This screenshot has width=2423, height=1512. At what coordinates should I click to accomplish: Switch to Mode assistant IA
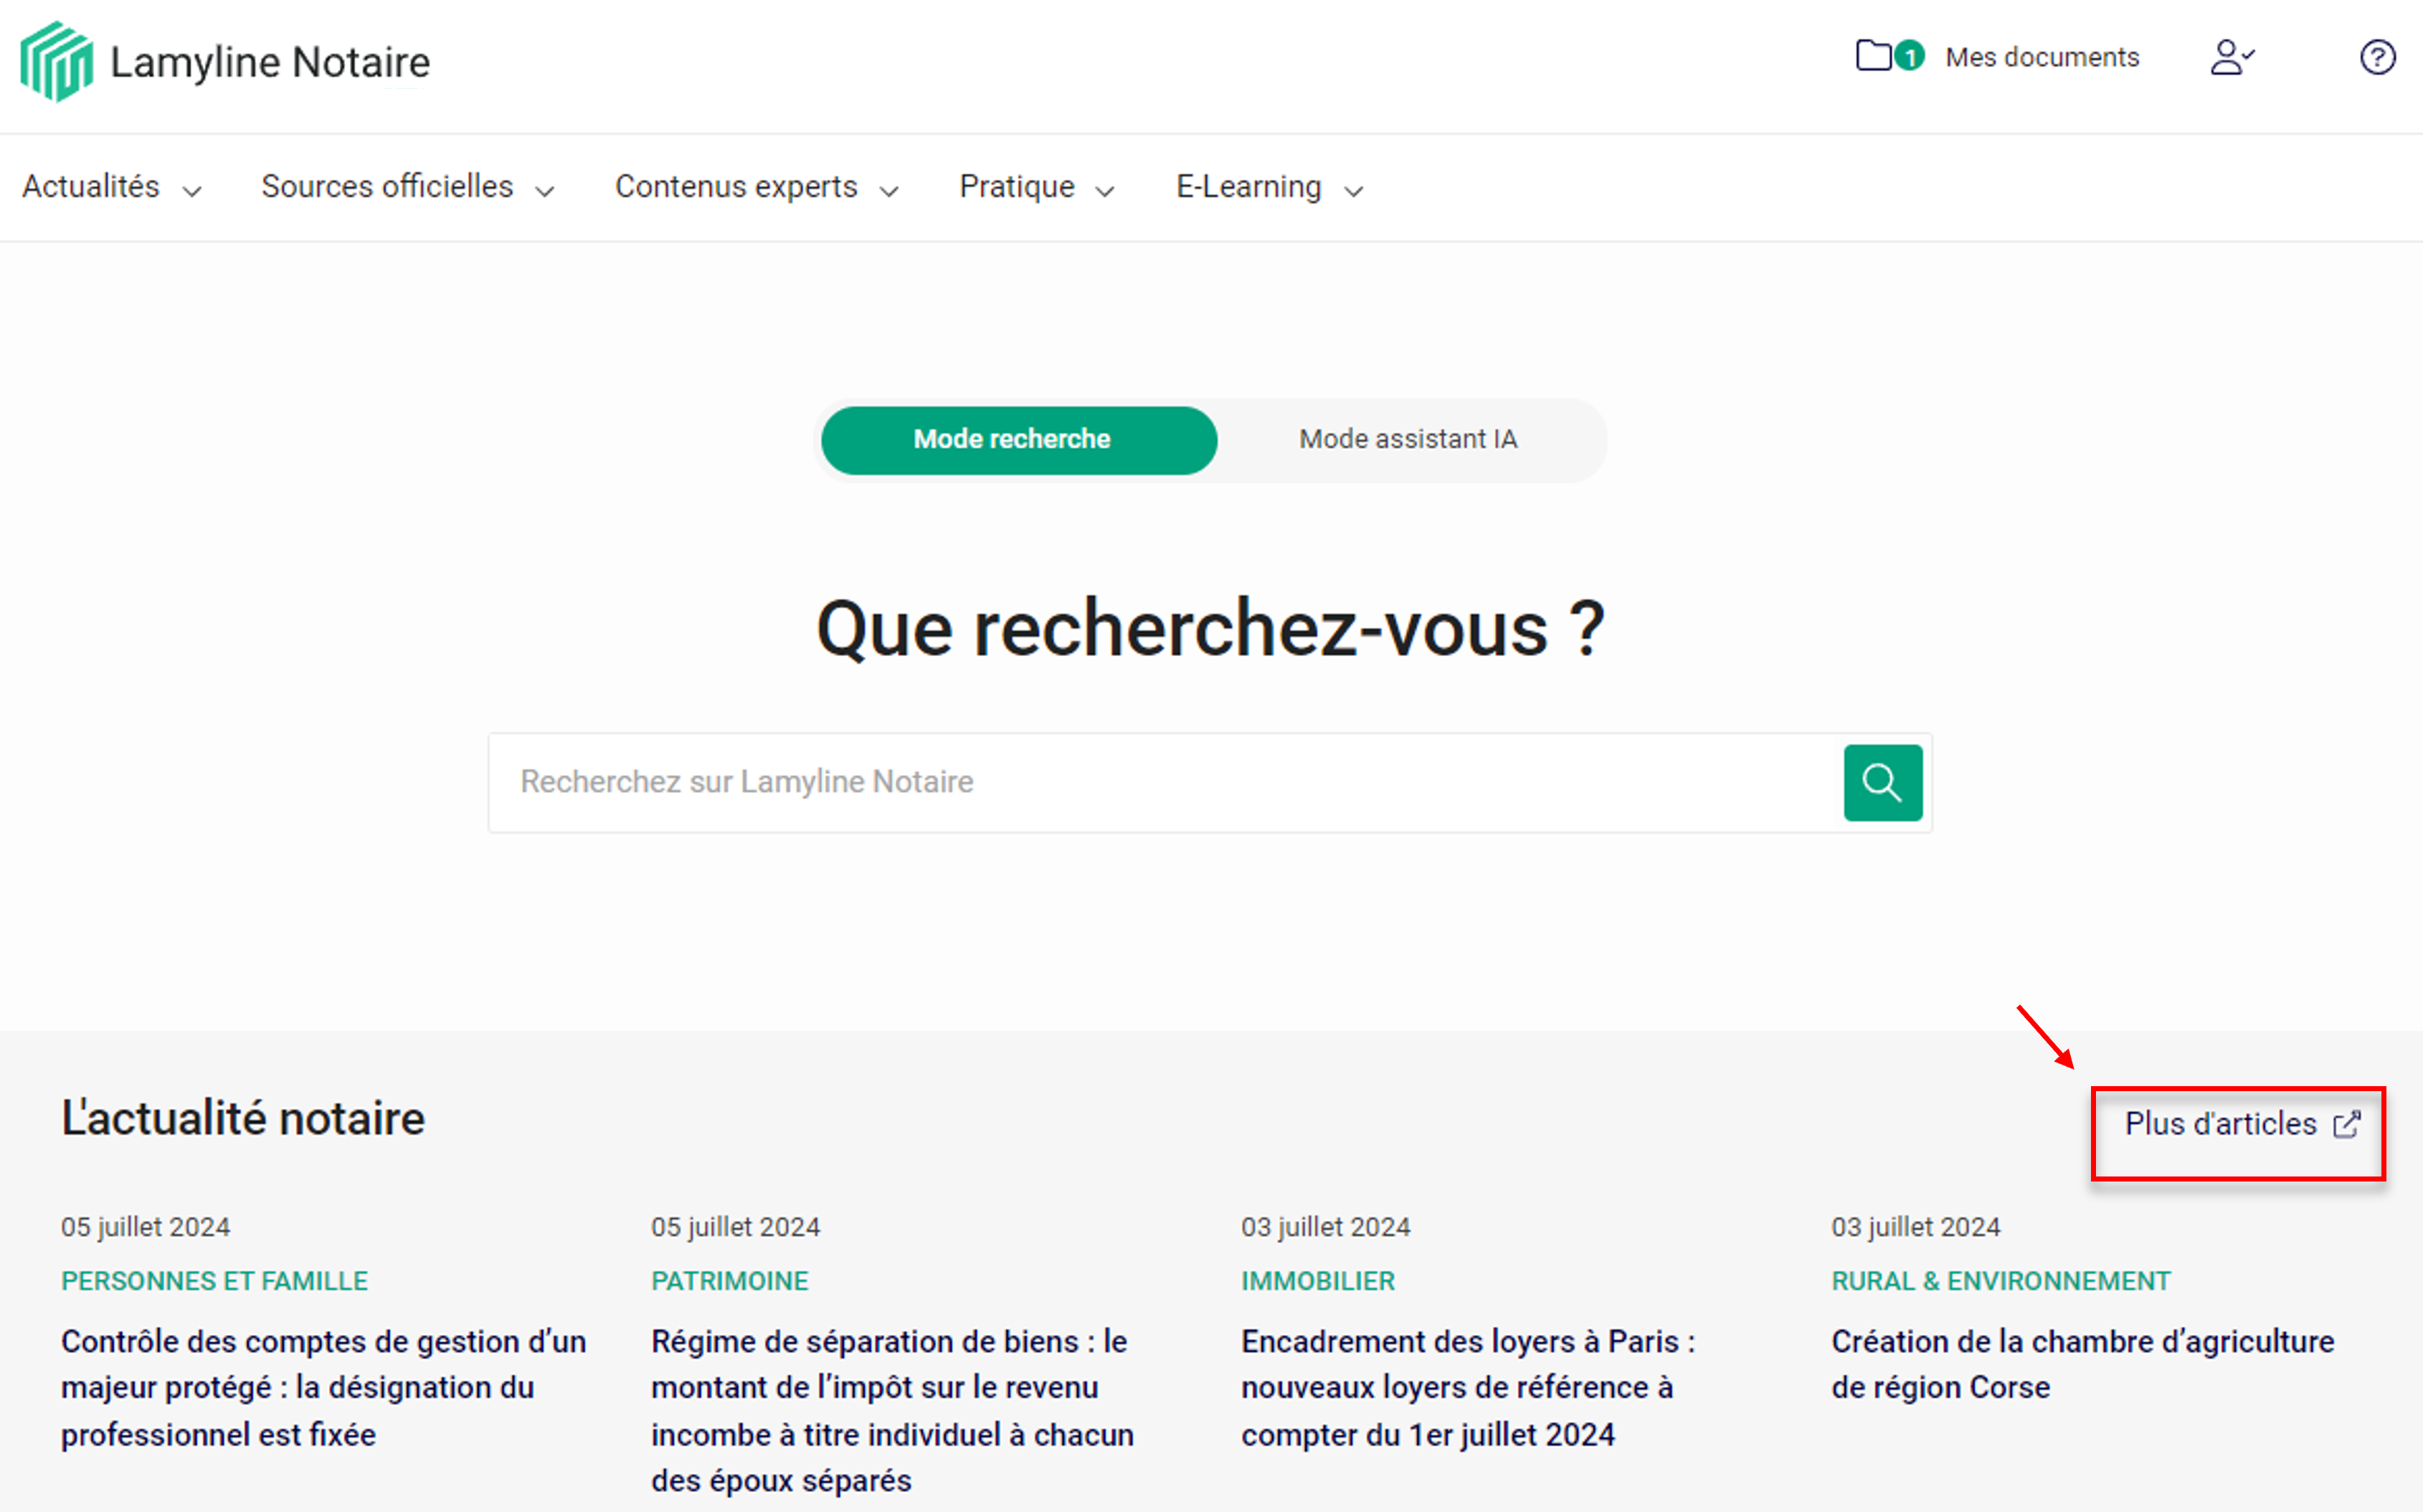1407,440
